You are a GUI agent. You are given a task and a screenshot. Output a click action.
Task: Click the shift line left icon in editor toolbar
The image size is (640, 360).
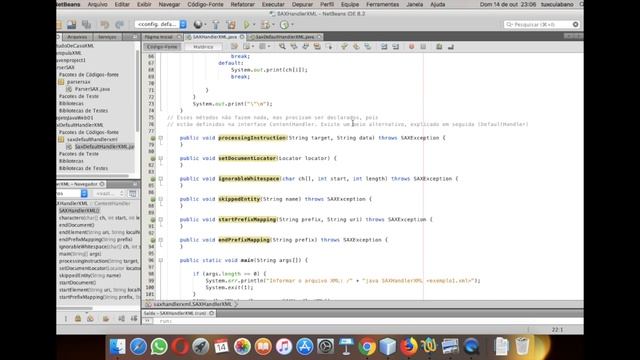(x=384, y=47)
